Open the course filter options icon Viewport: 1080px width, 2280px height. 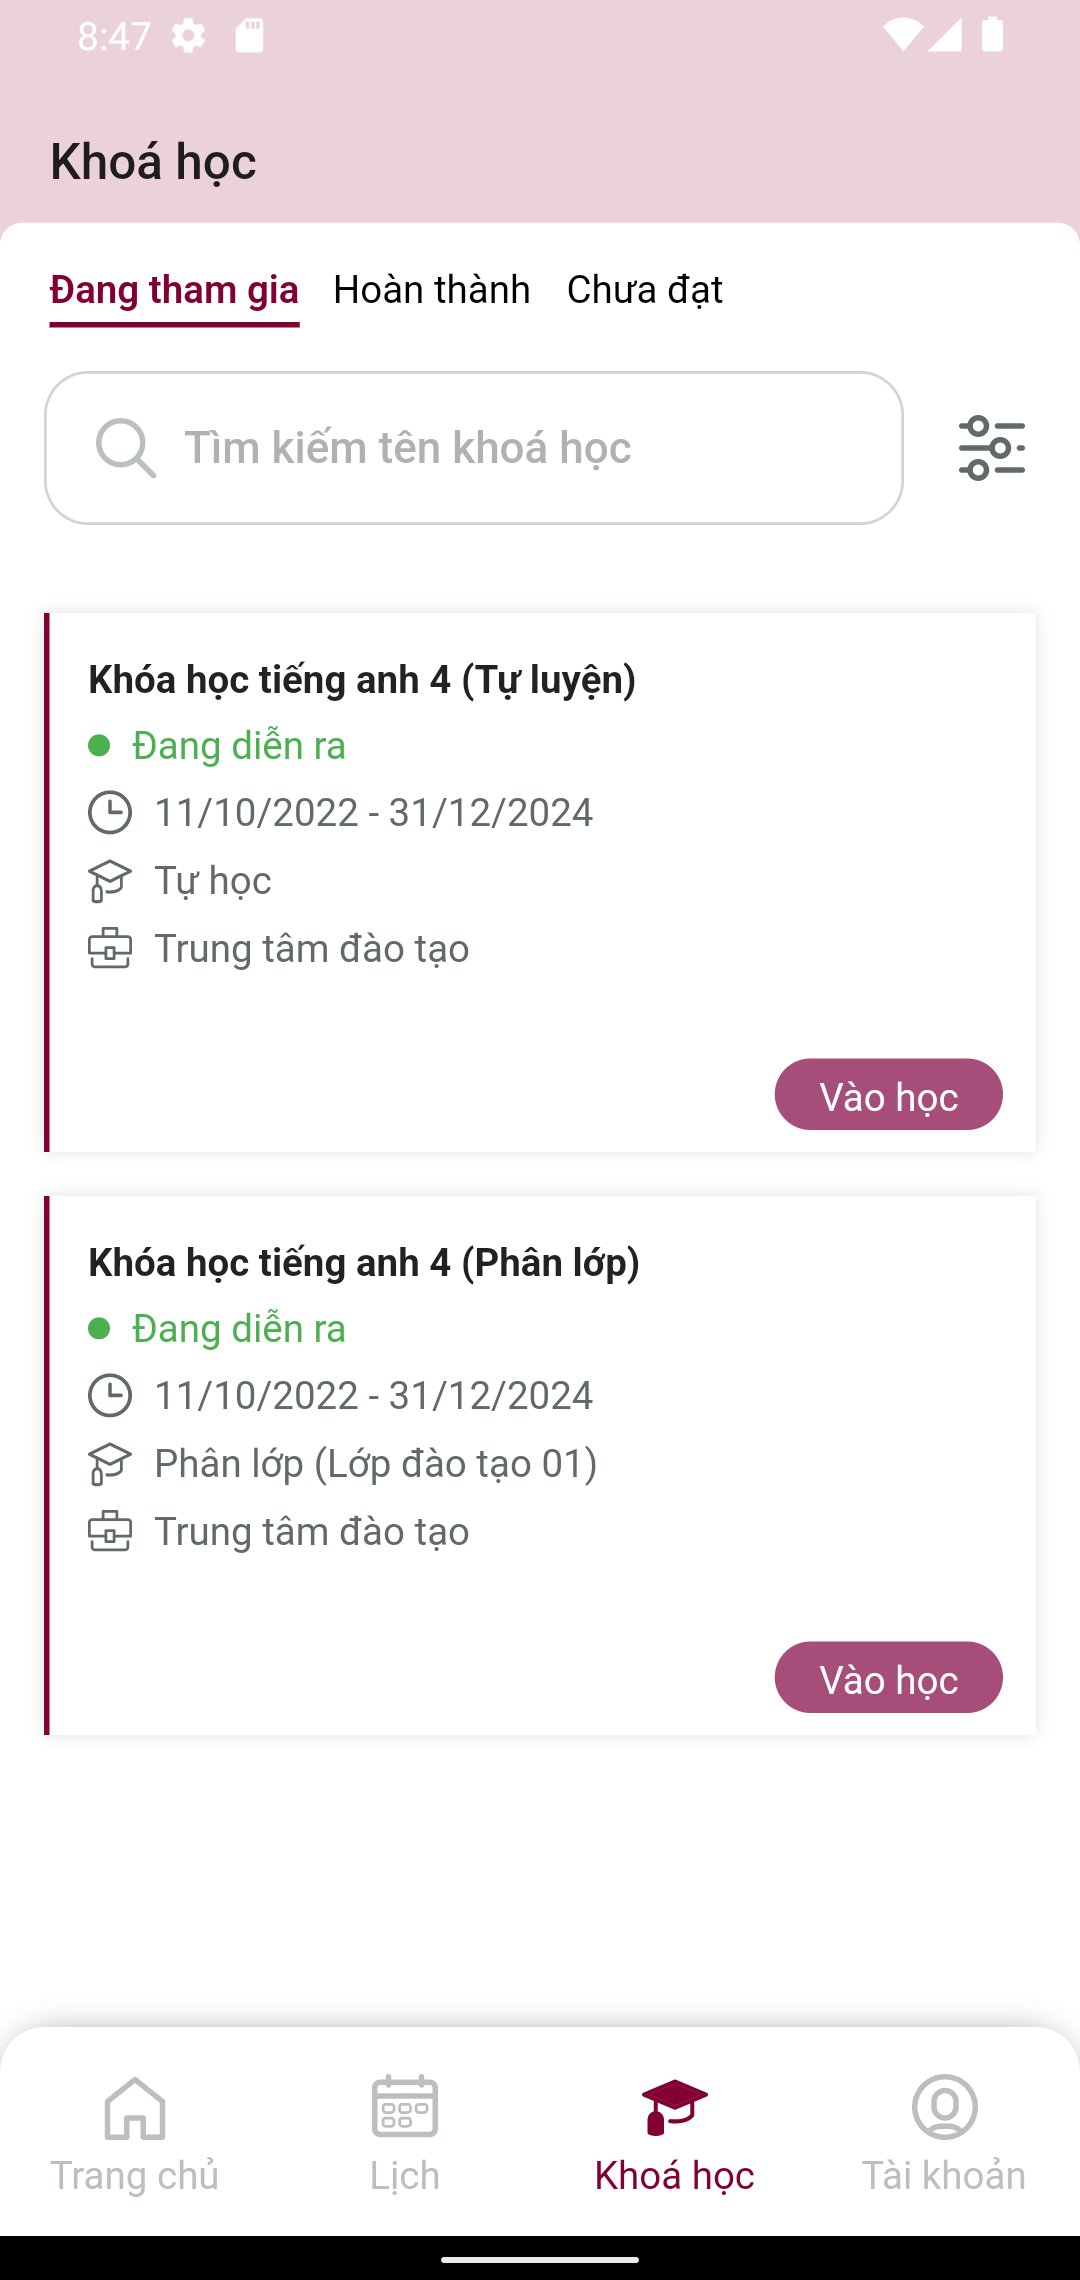tap(991, 448)
